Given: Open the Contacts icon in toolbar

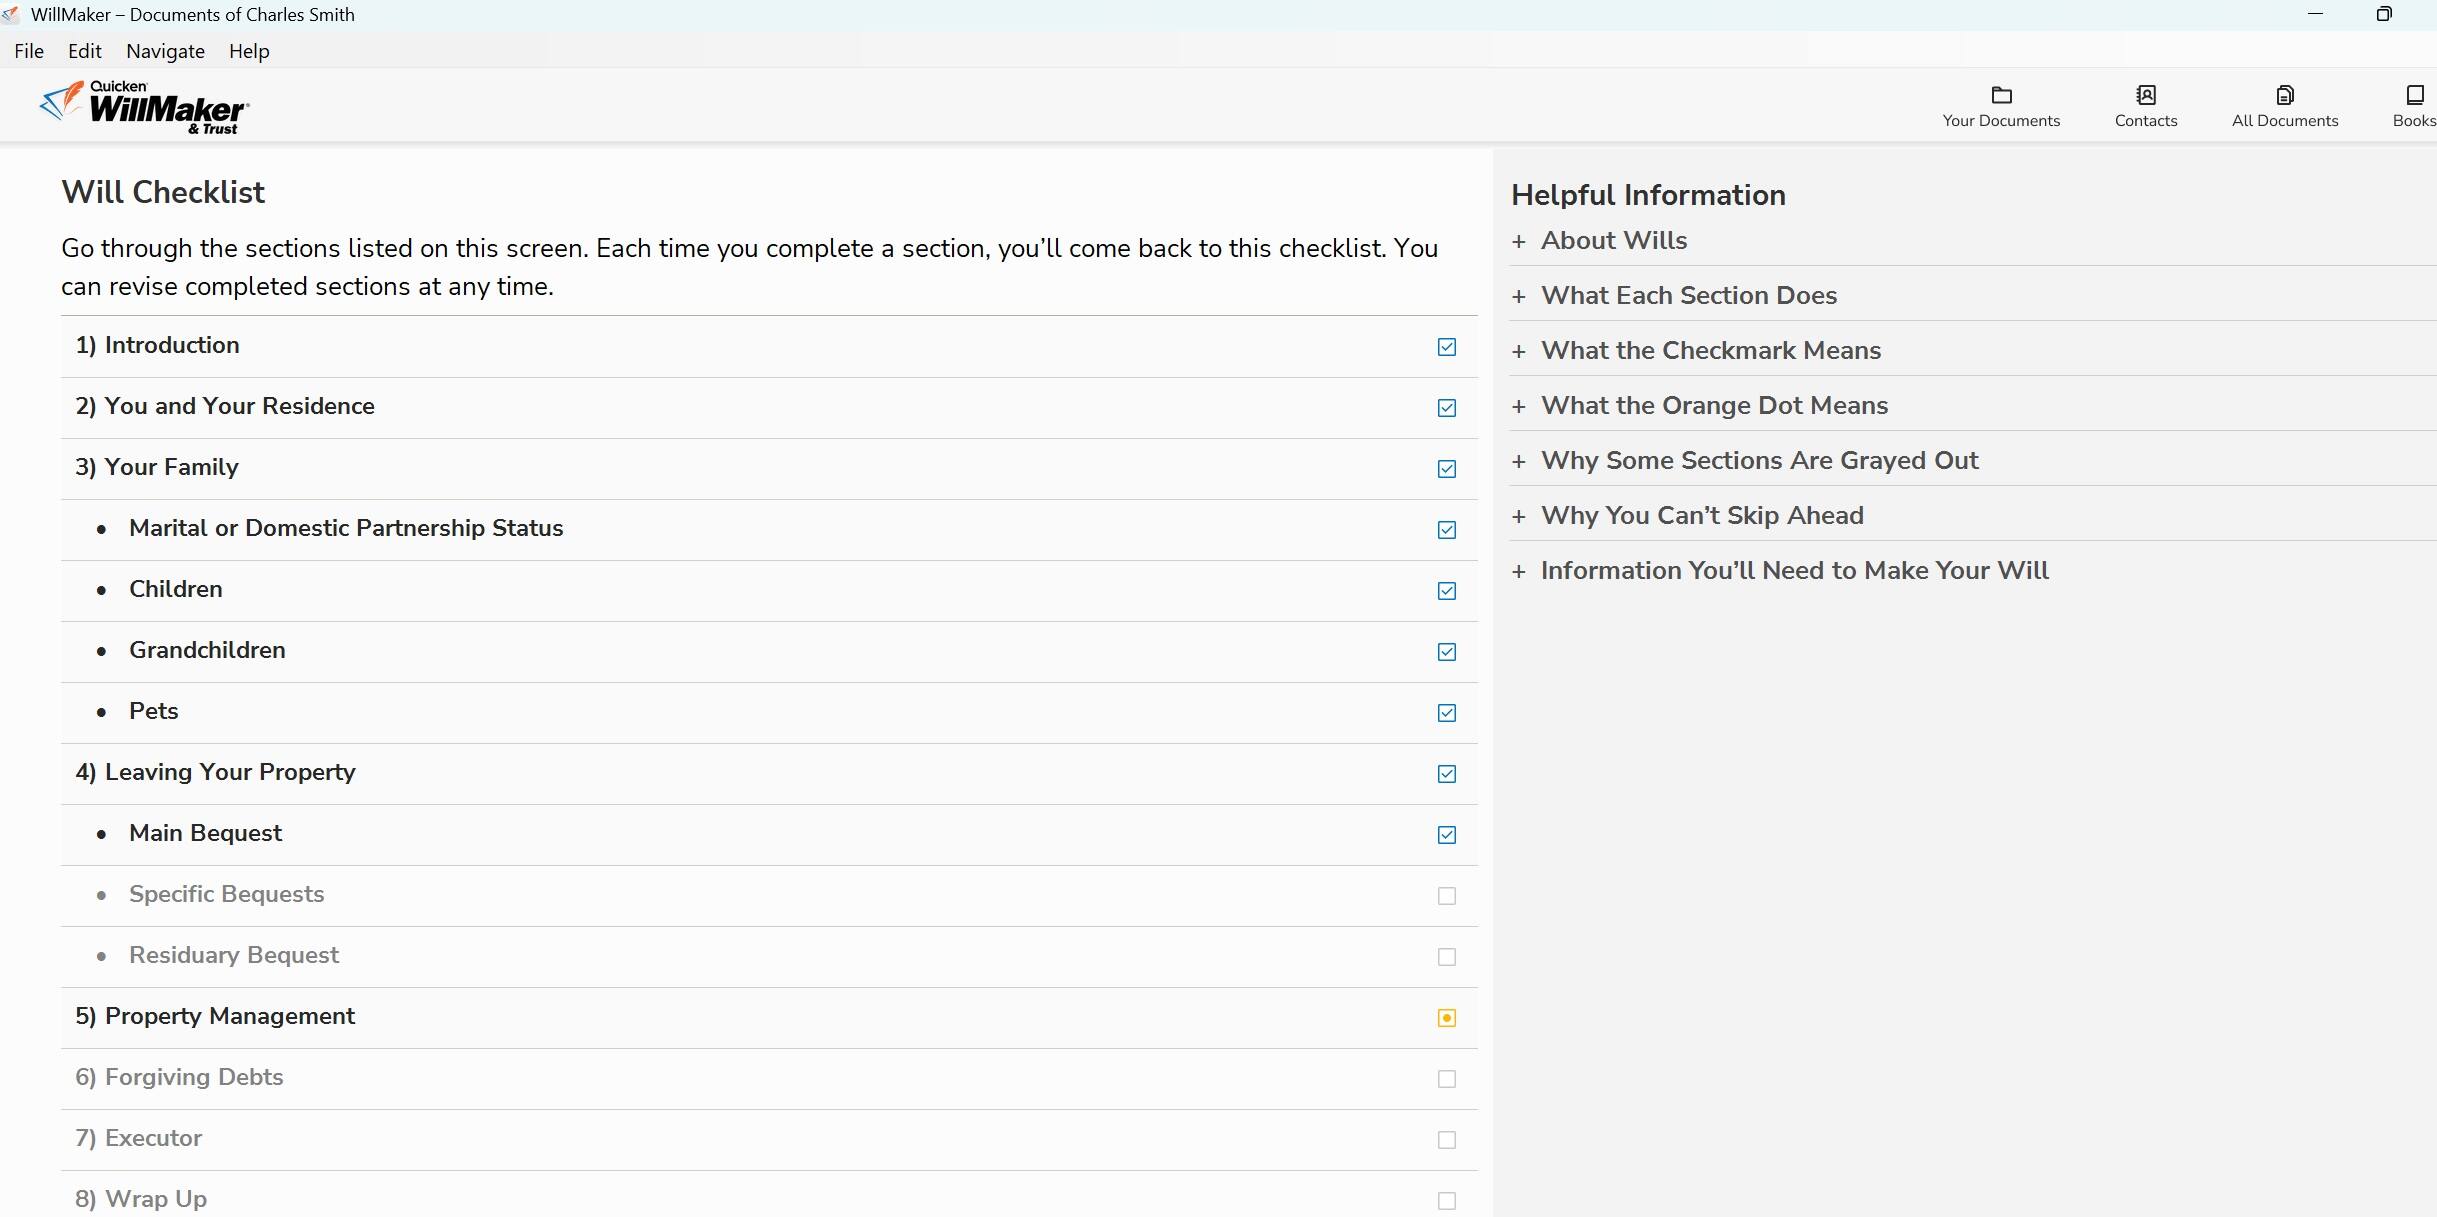Looking at the screenshot, I should (2145, 96).
